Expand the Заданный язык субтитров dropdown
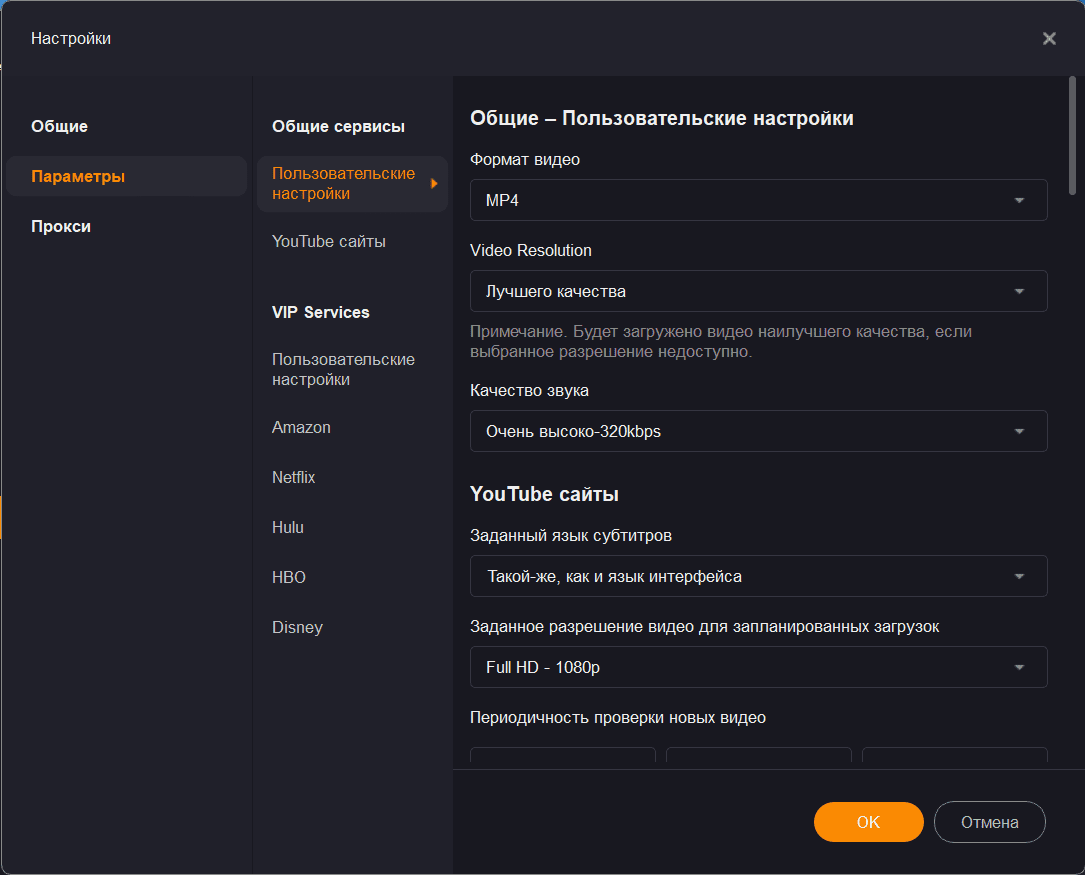Viewport: 1085px width, 875px height. pyautogui.click(x=758, y=576)
